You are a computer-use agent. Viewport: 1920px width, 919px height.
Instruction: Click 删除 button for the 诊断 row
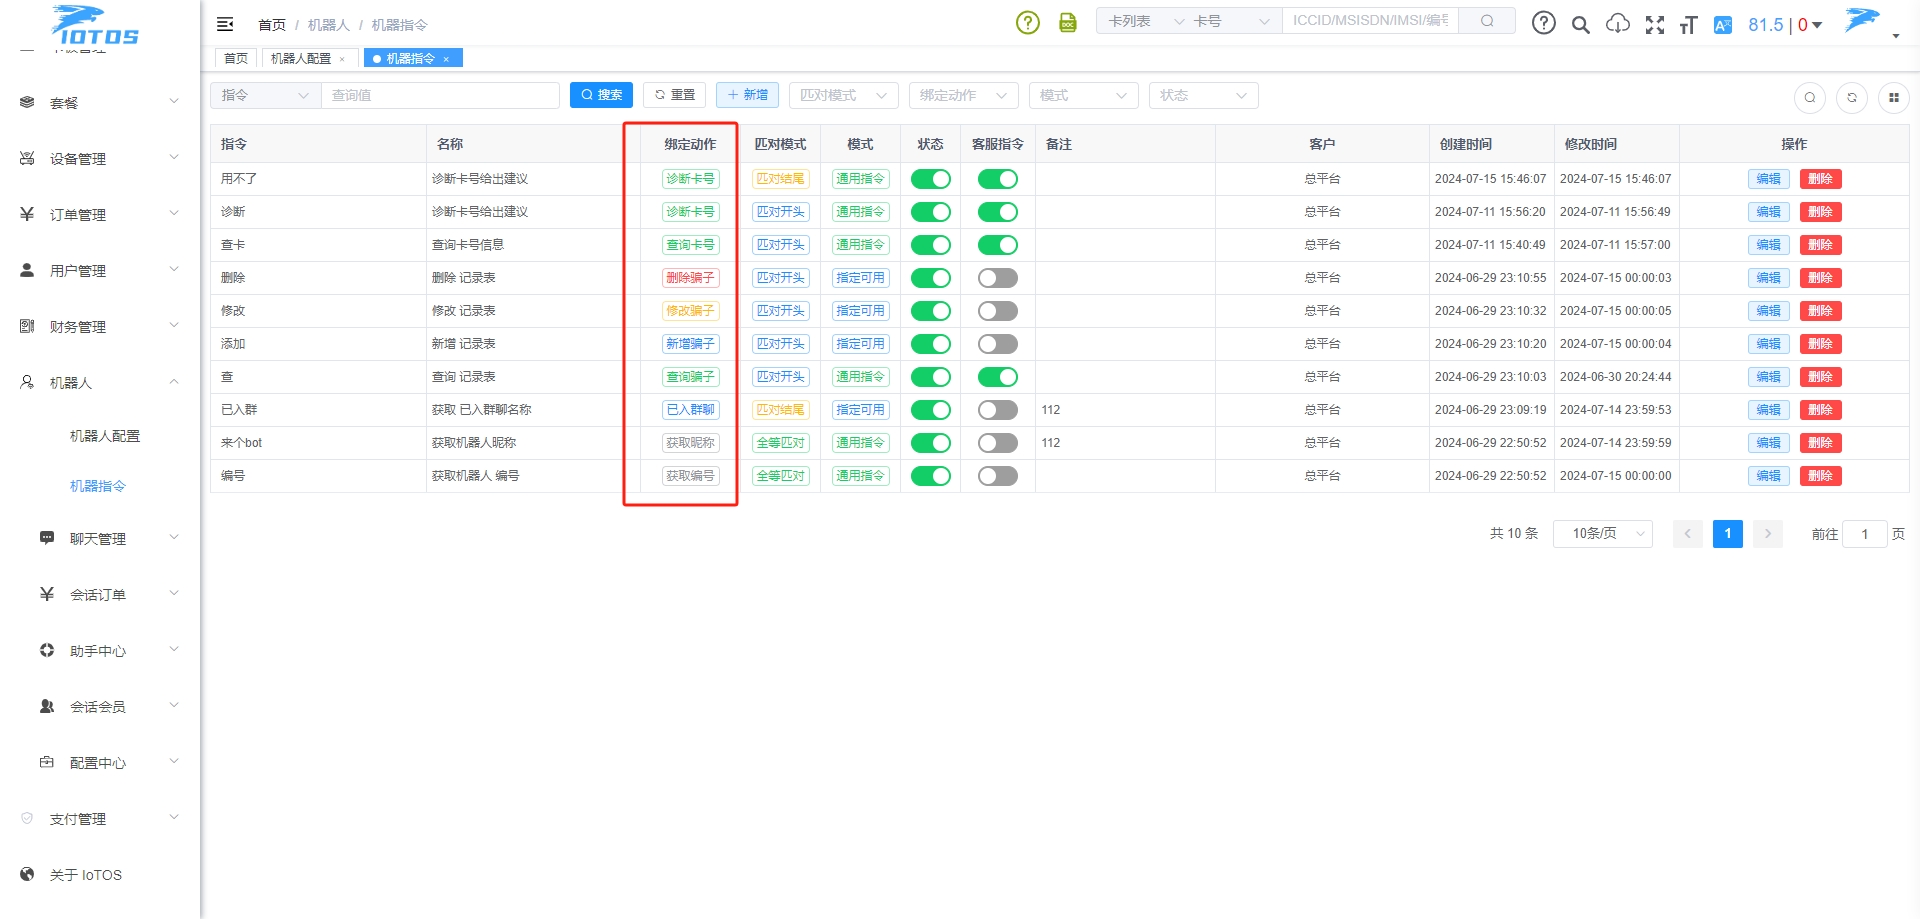(1820, 212)
